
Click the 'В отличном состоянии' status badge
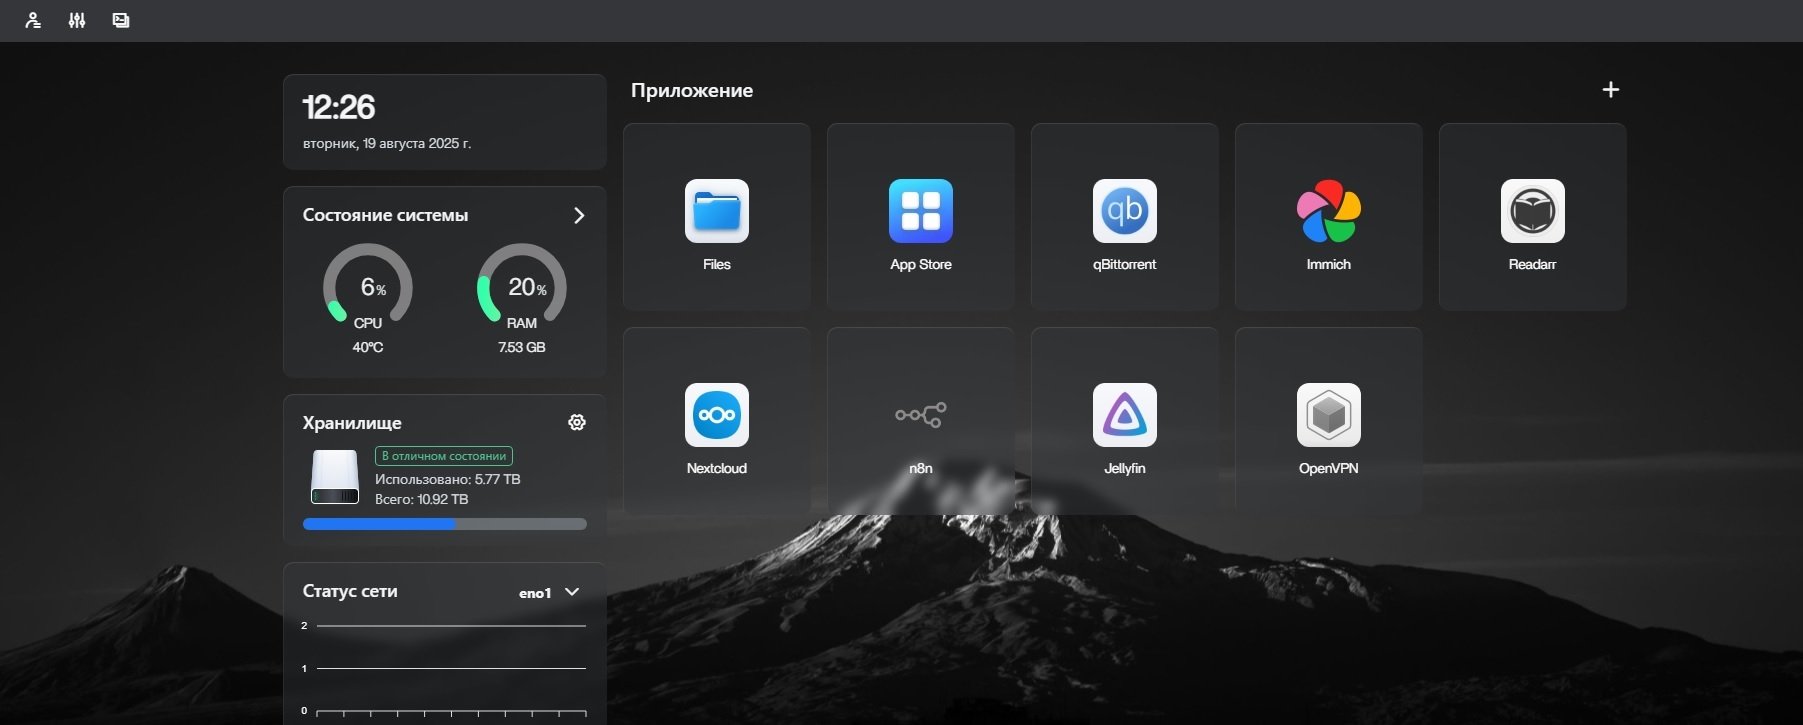tap(444, 456)
